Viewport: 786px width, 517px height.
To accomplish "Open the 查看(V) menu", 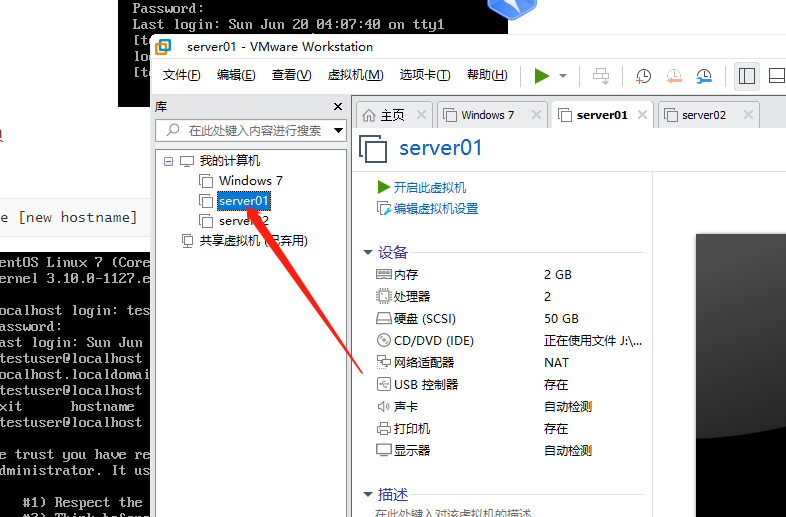I will [x=291, y=75].
